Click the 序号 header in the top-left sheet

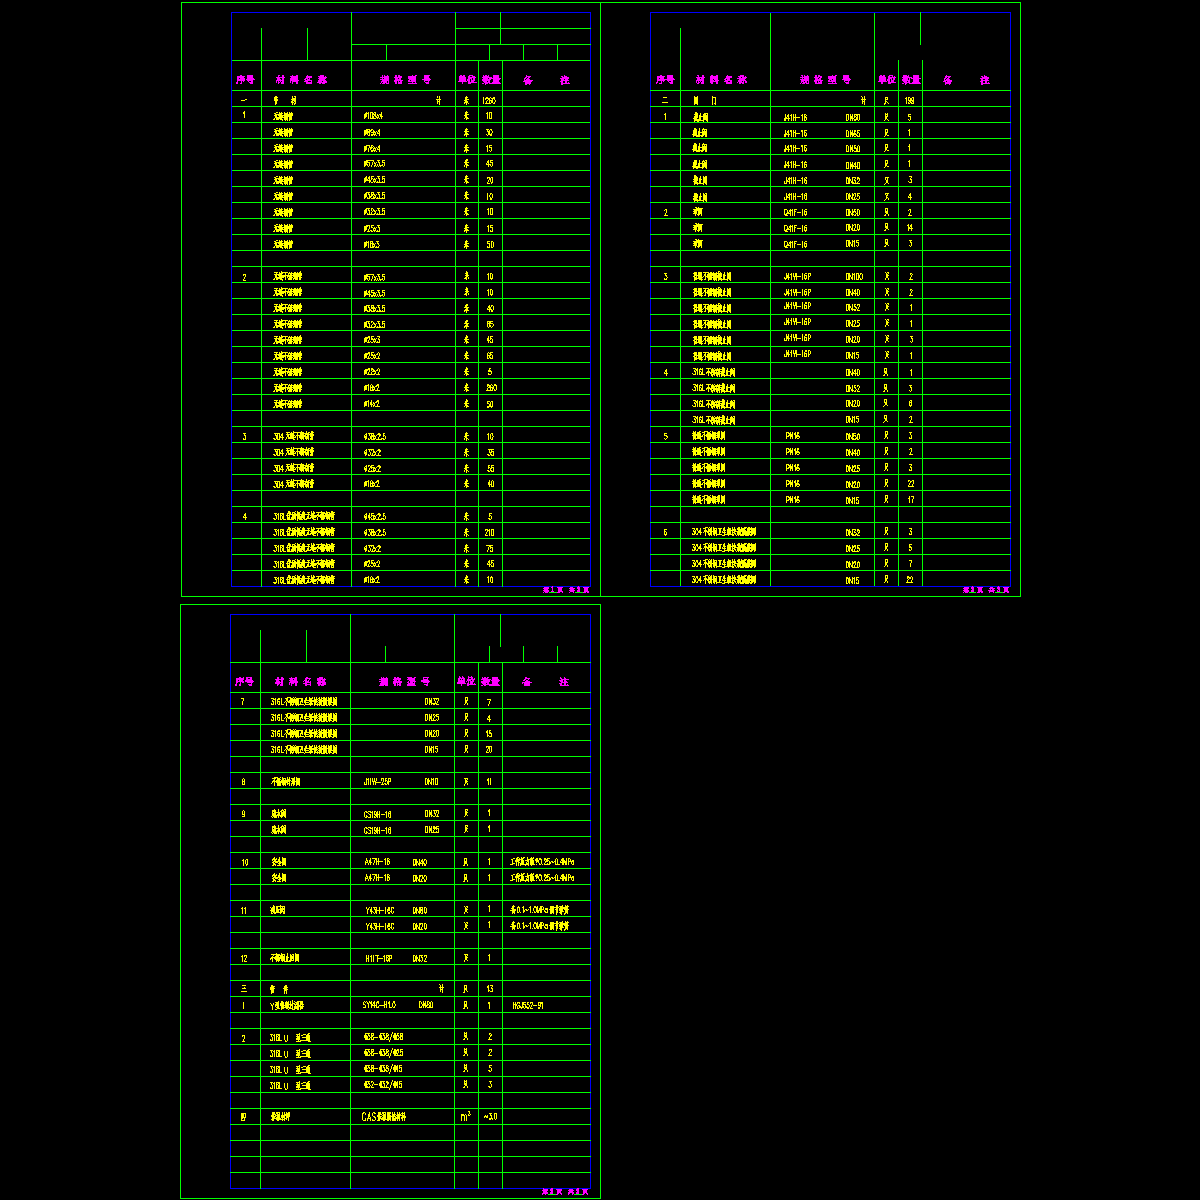245,80
